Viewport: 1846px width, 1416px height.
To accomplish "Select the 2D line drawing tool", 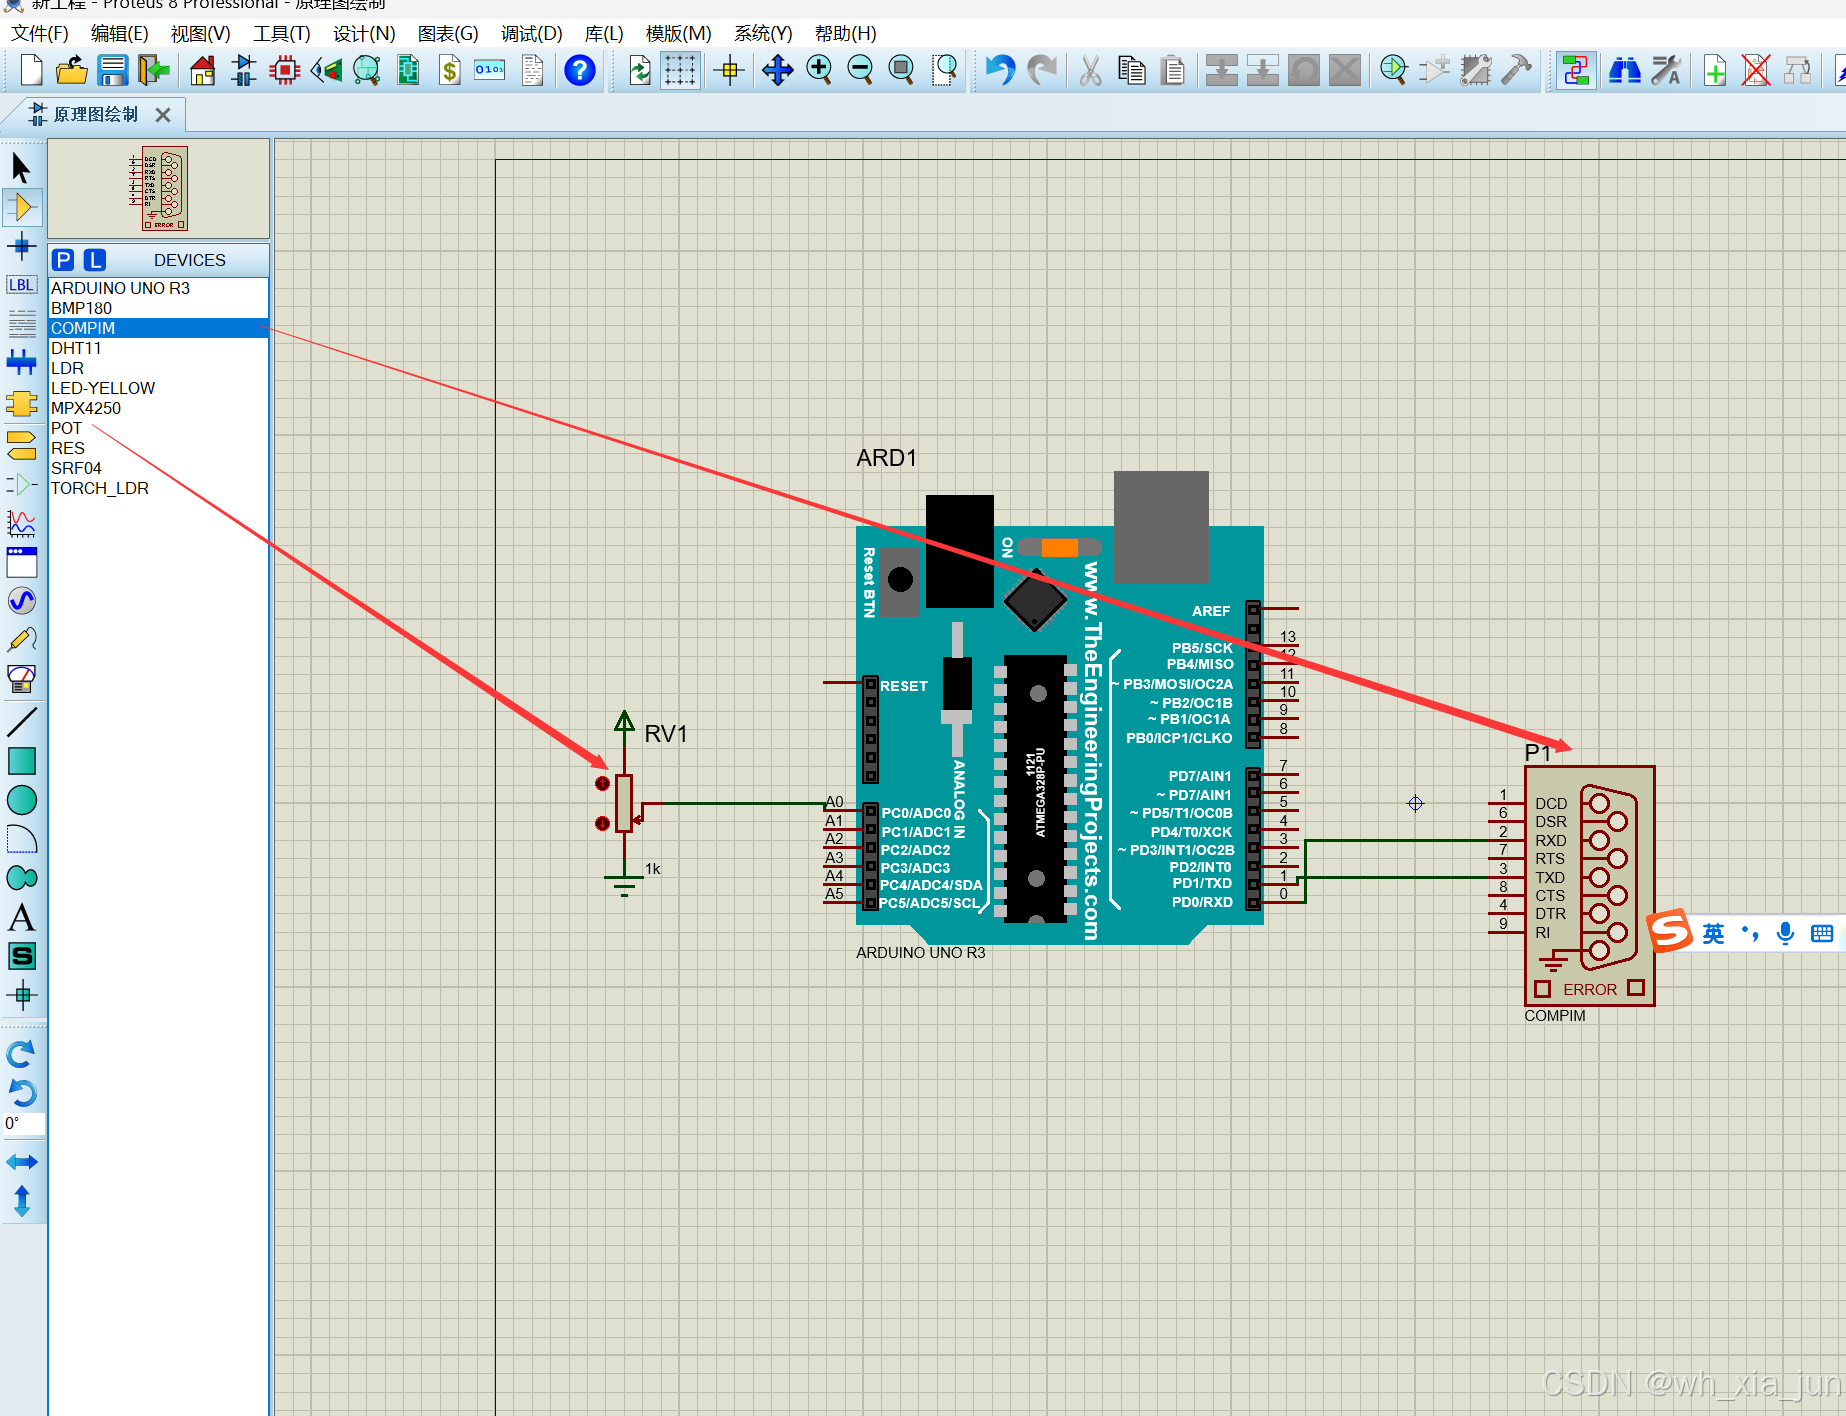I will [x=21, y=721].
